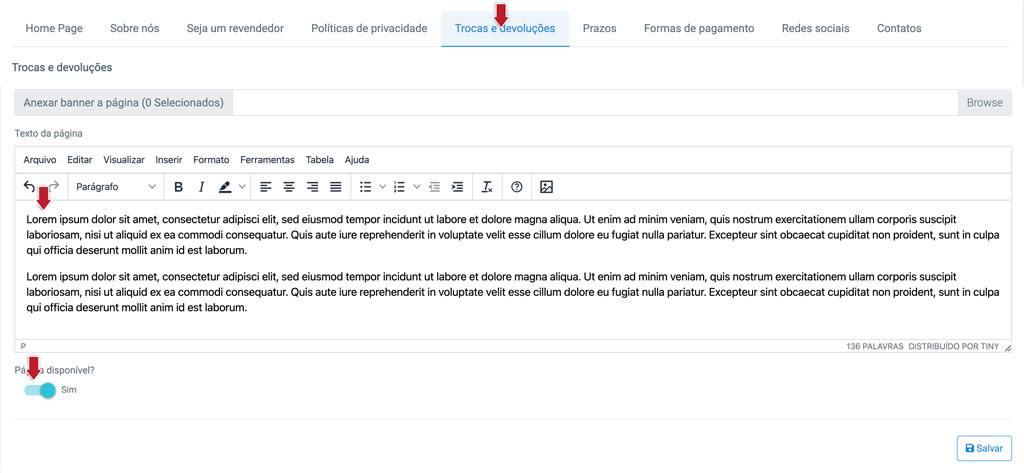
Task: Switch to the Prazos tab
Action: pos(600,29)
